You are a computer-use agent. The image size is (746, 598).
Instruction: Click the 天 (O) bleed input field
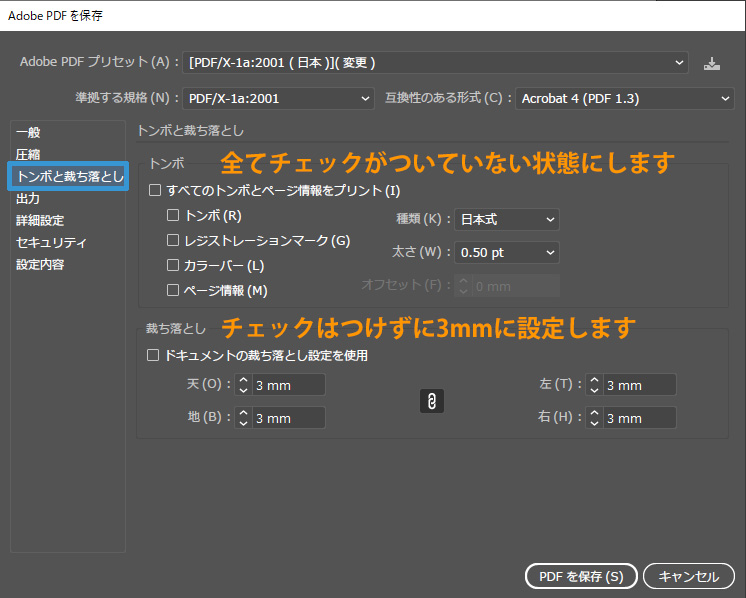click(x=288, y=385)
